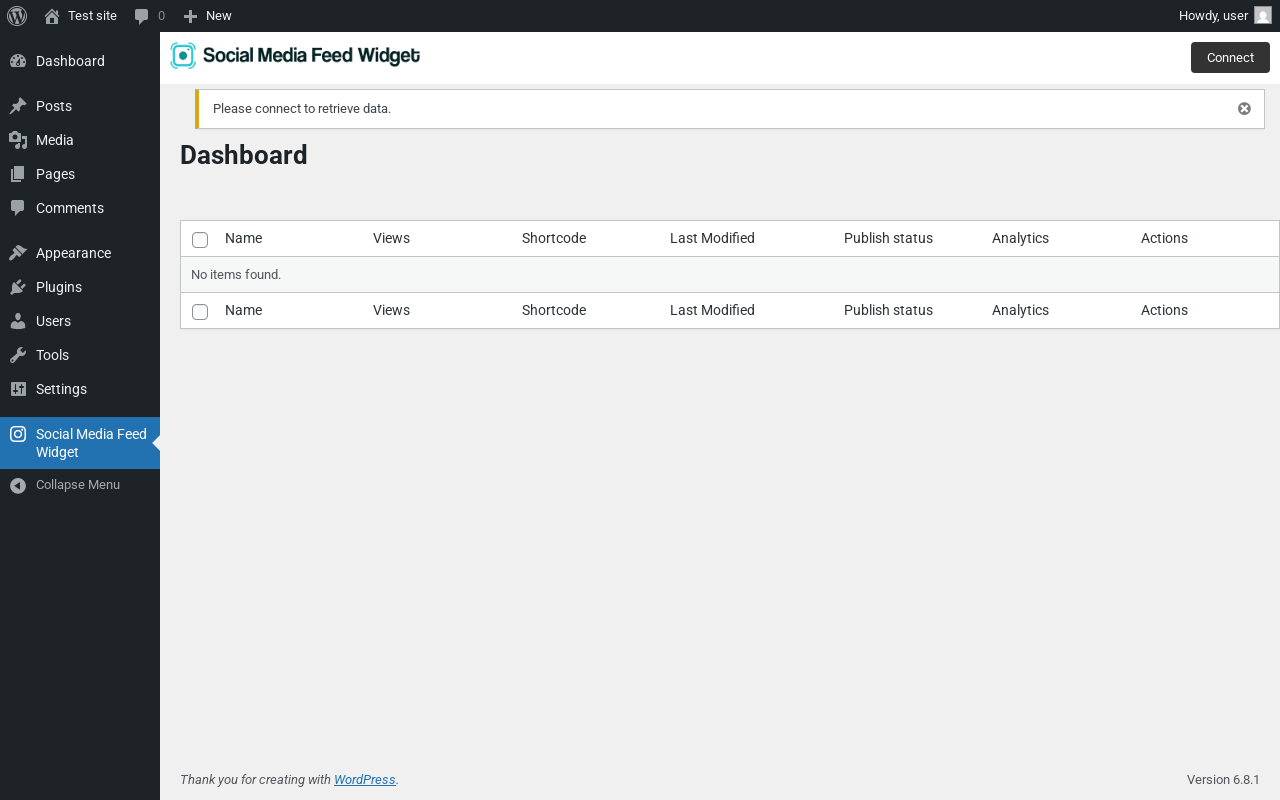This screenshot has width=1280, height=800.
Task: Click the Appearance paintbrush icon
Action: tap(18, 253)
